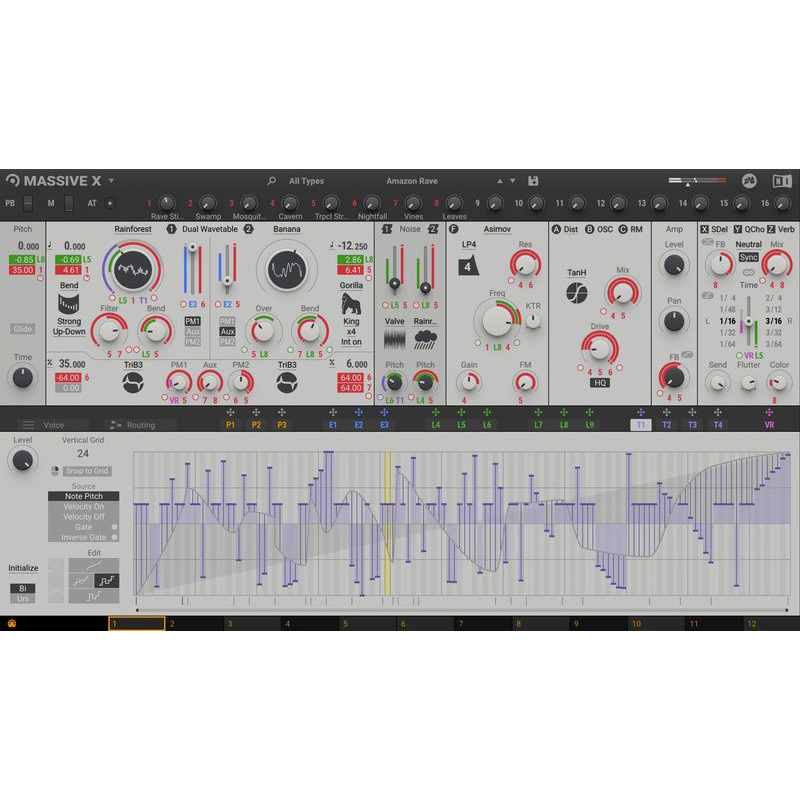The height and width of the screenshot is (800, 800).
Task: Click the move handle above VR
Action: click(x=769, y=412)
